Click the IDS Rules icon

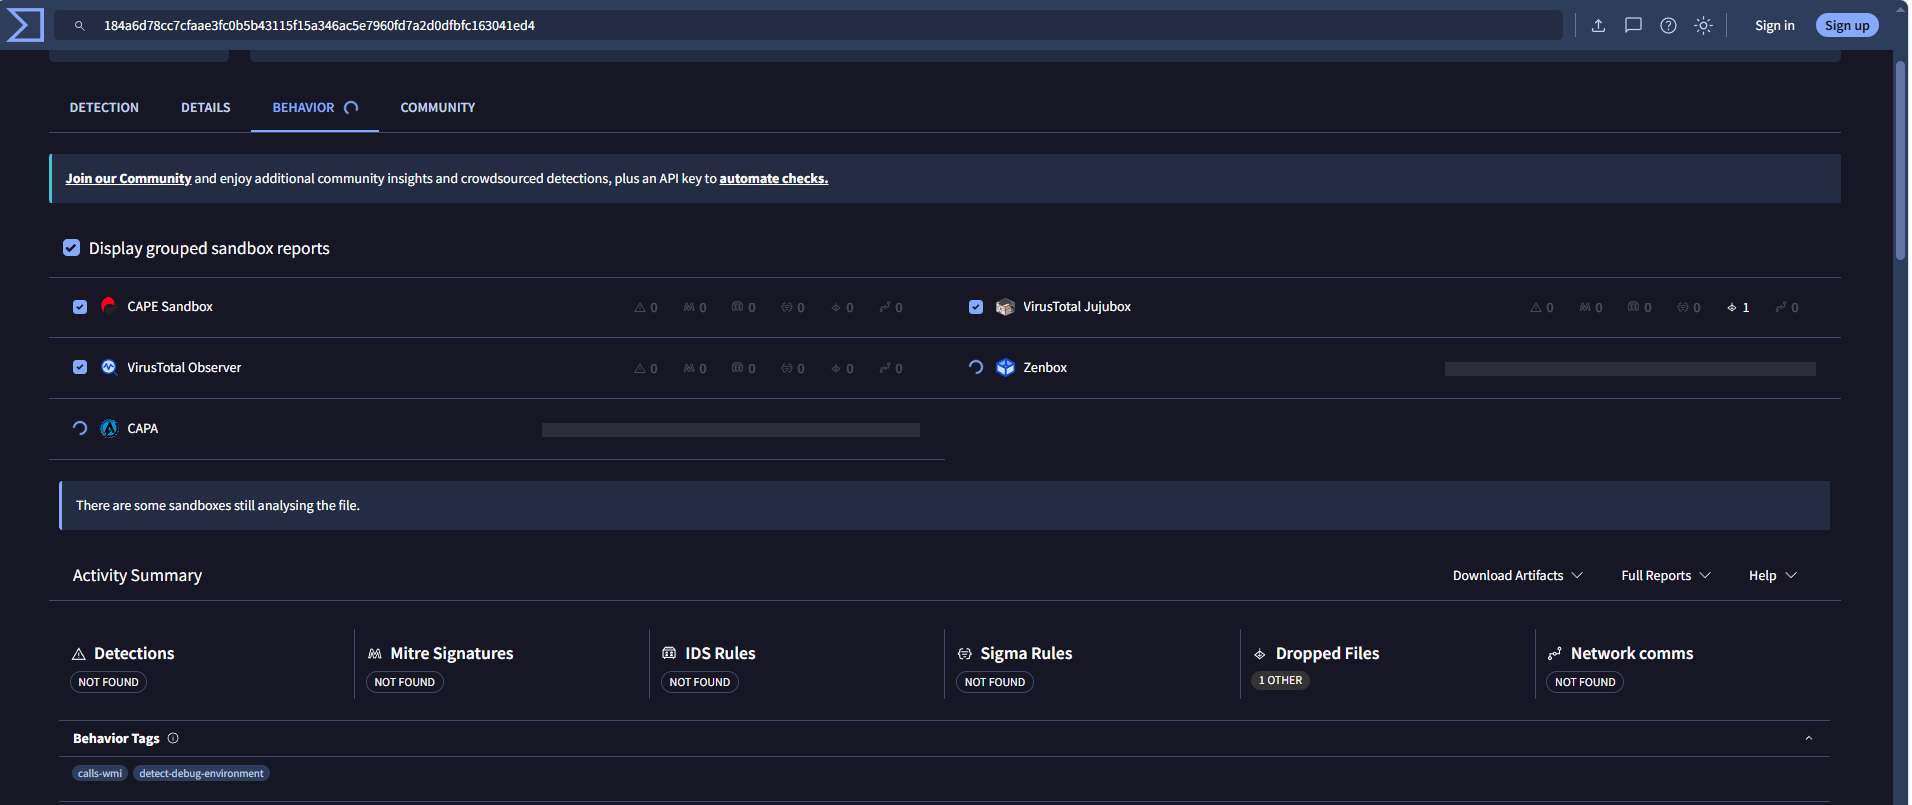coord(669,653)
